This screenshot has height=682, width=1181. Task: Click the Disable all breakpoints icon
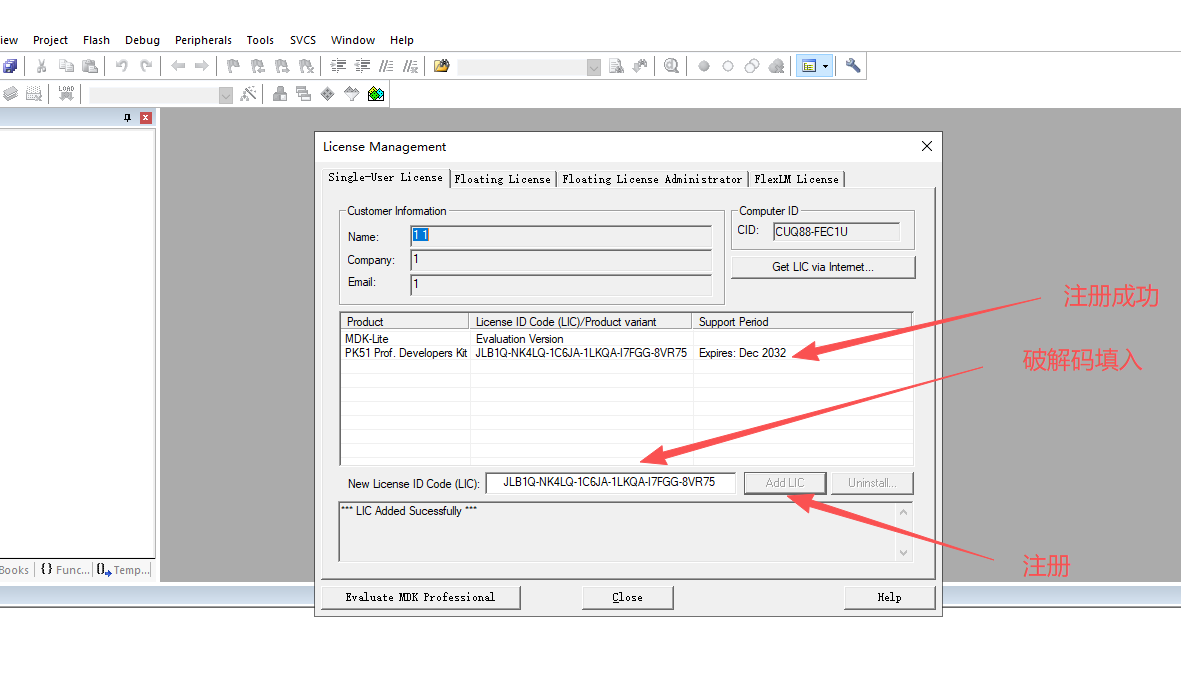click(752, 66)
